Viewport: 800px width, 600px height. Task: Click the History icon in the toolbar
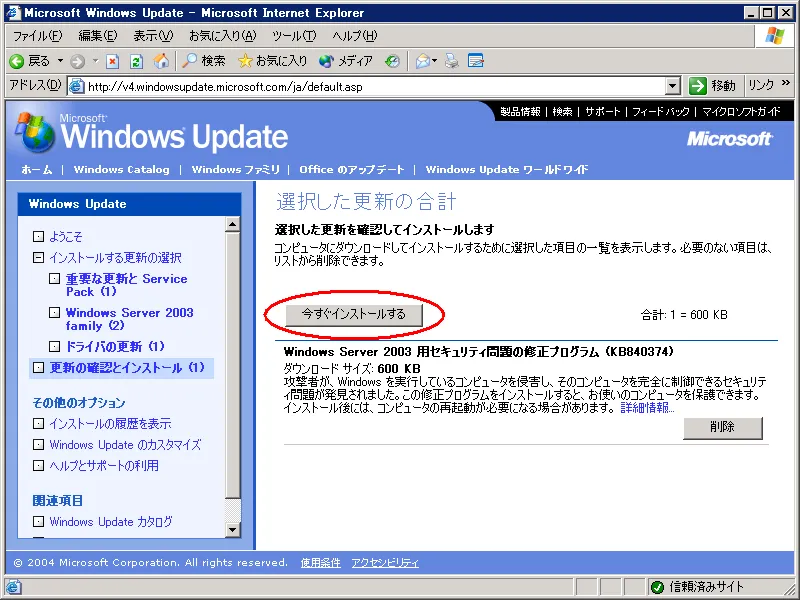coord(392,61)
